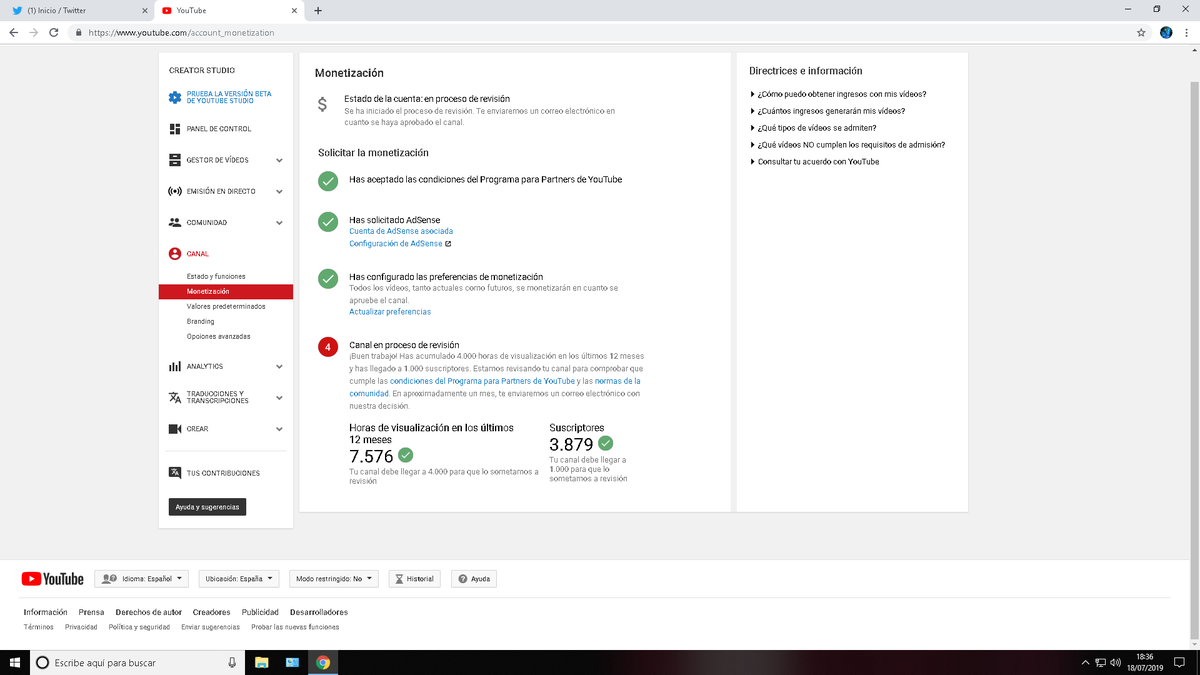Click the external link icon beside Configuración de AdSense
The height and width of the screenshot is (675, 1200).
[x=448, y=243]
